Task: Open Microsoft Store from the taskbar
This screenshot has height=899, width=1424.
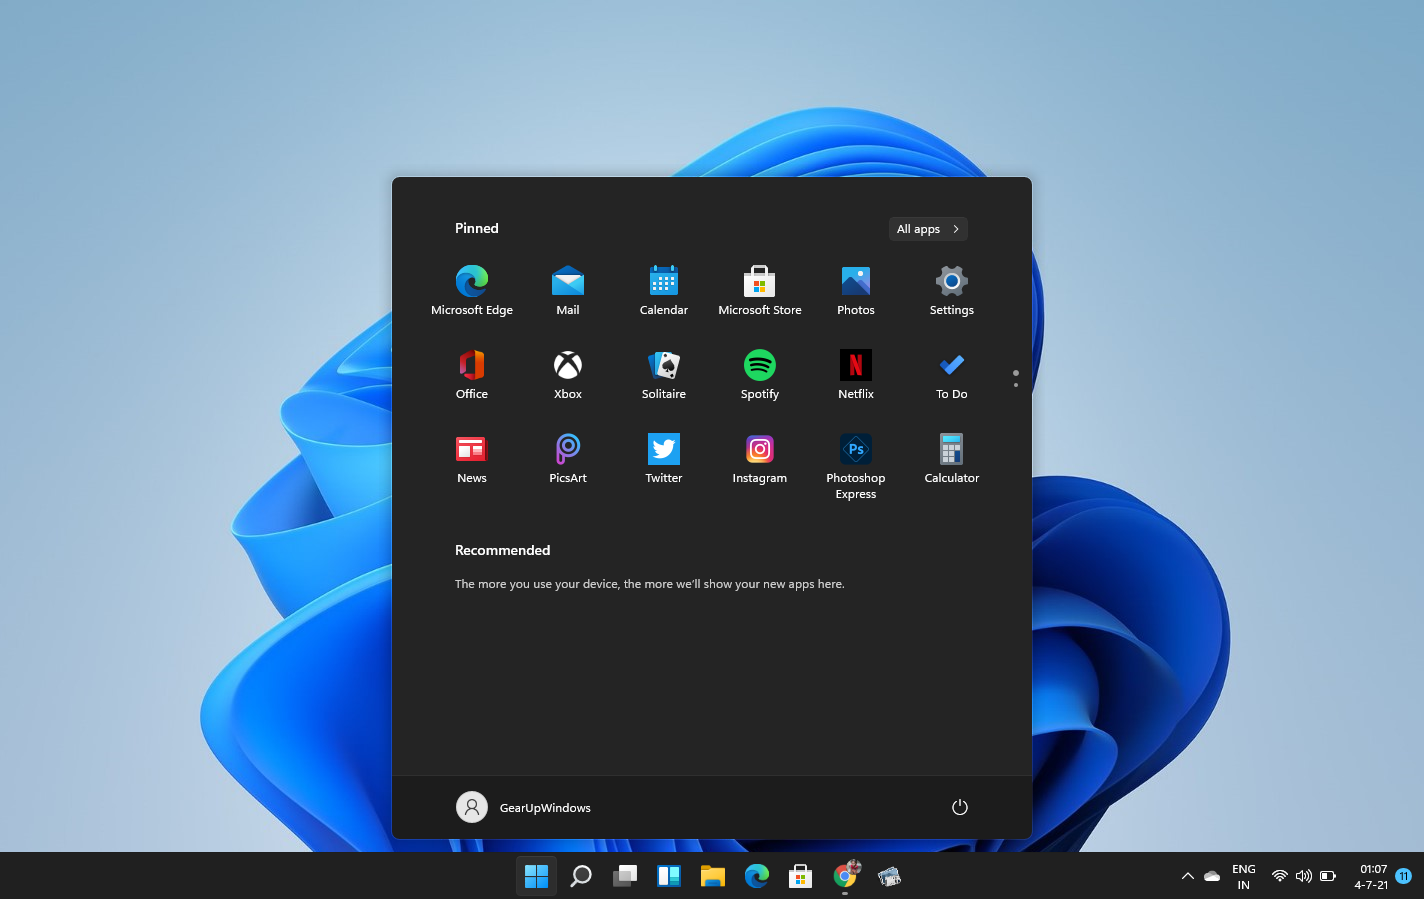Action: click(x=800, y=876)
